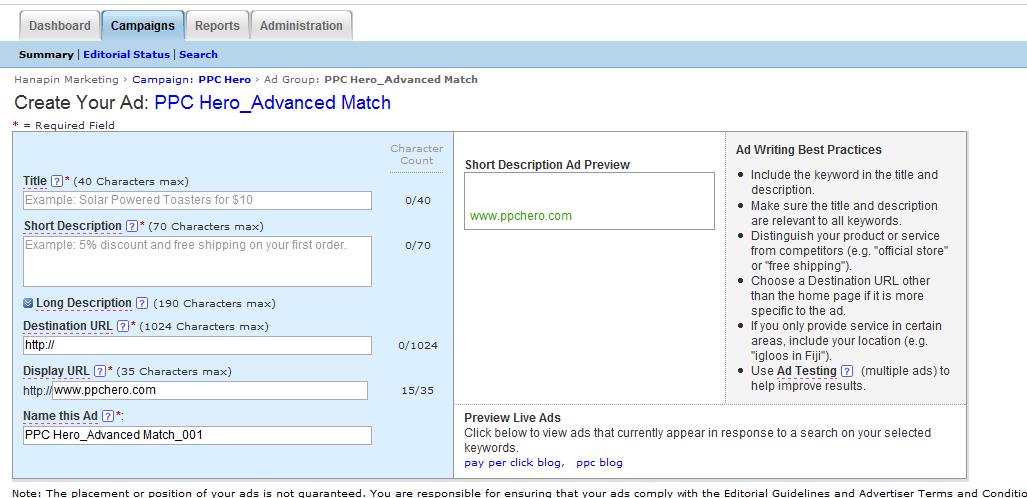Open help icon next to Display URL
Image resolution: width=1027 pixels, height=498 pixels.
100,371
